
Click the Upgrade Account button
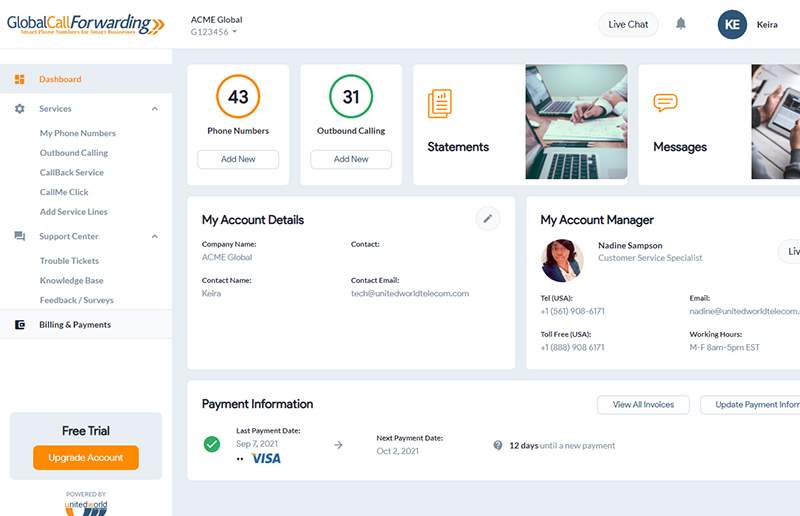86,457
